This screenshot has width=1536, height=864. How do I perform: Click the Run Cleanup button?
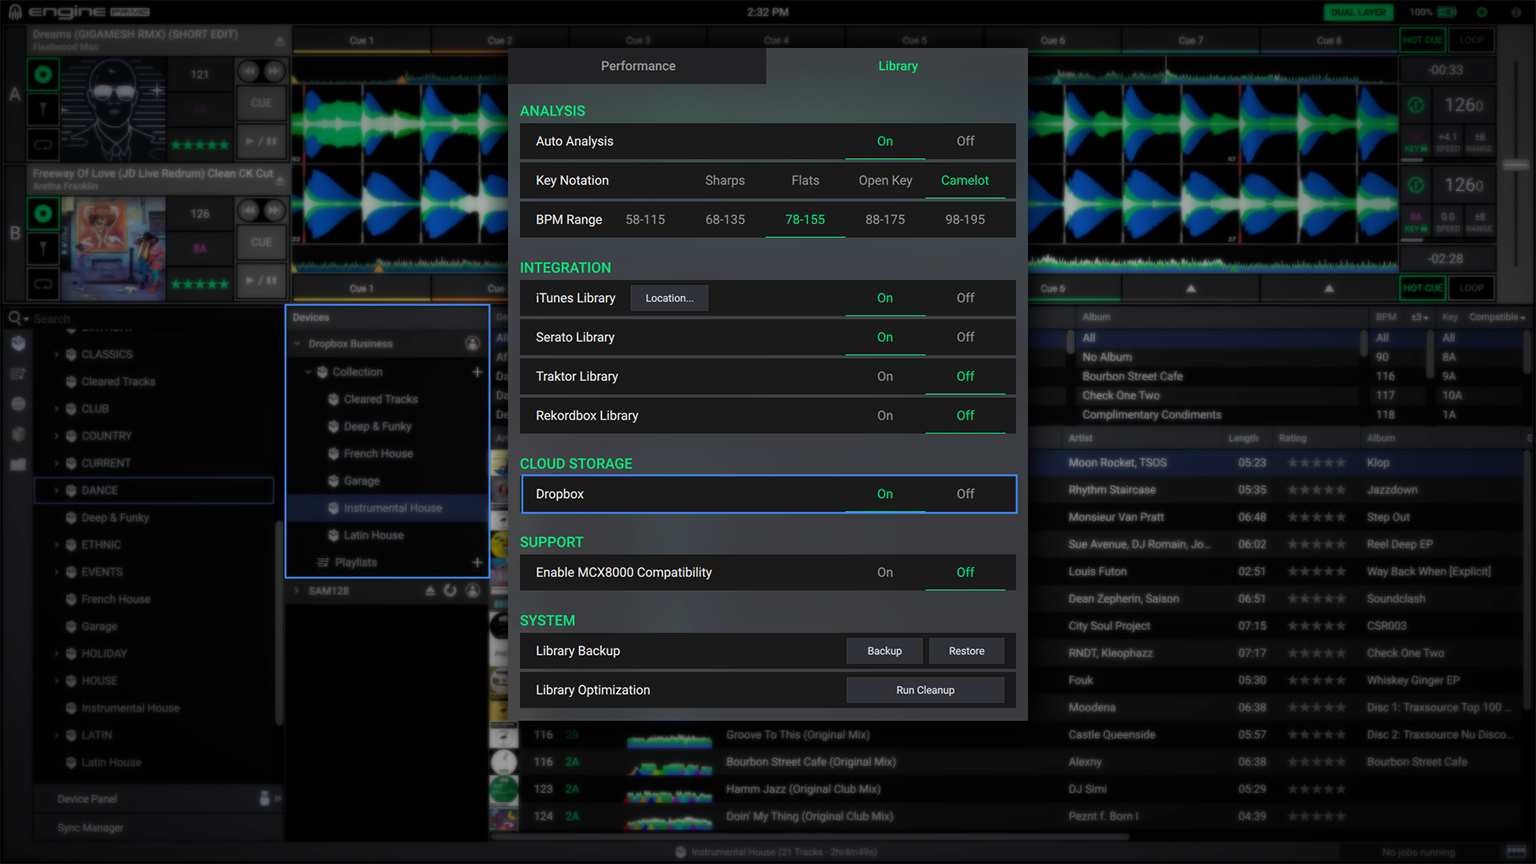click(925, 690)
